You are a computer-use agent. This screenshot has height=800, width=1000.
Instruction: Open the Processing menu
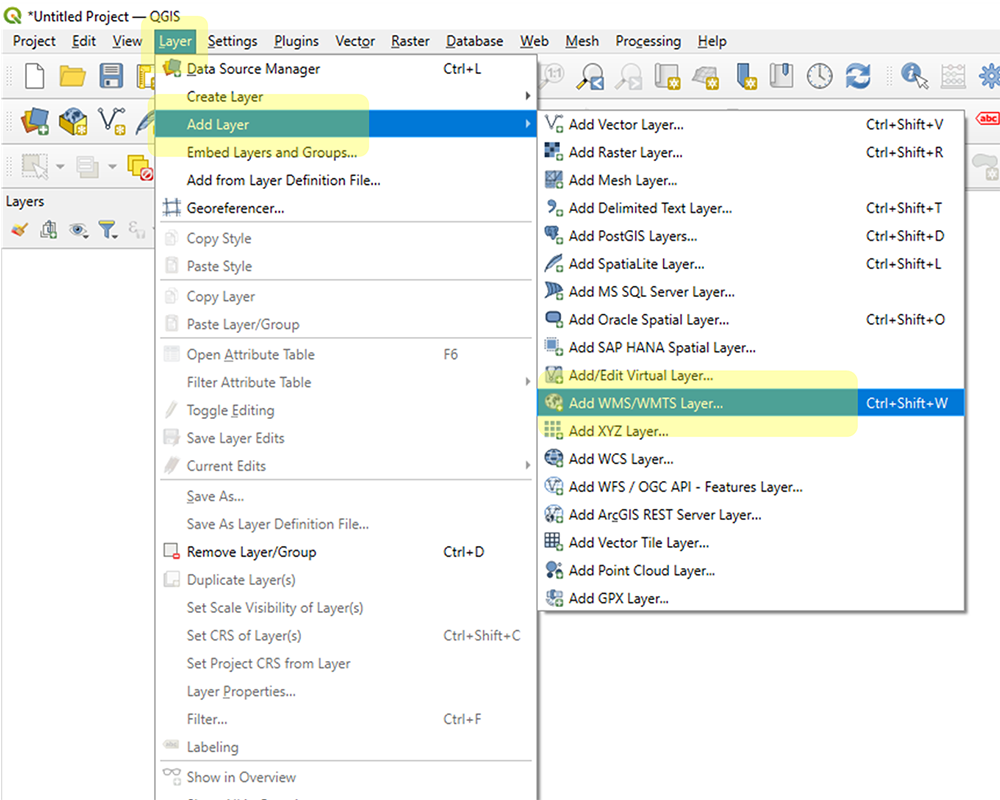click(648, 41)
